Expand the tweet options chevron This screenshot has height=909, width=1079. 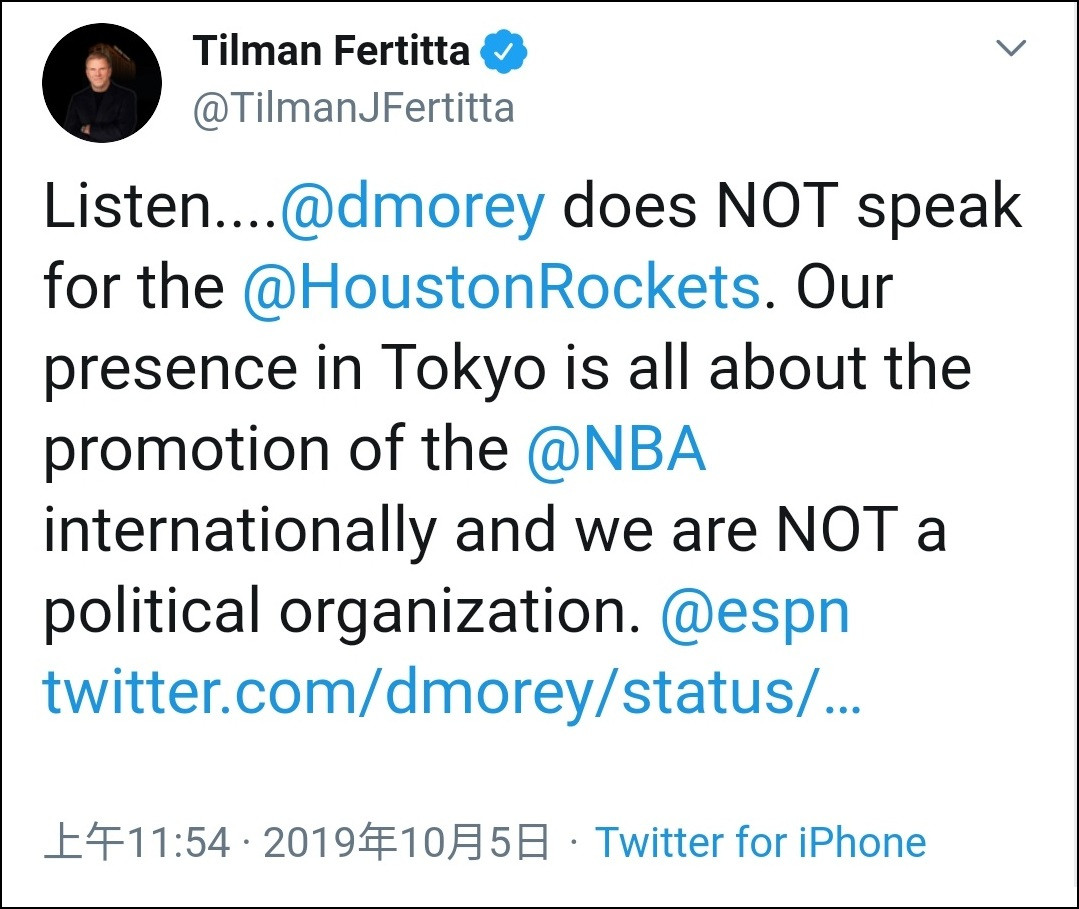coord(1012,49)
